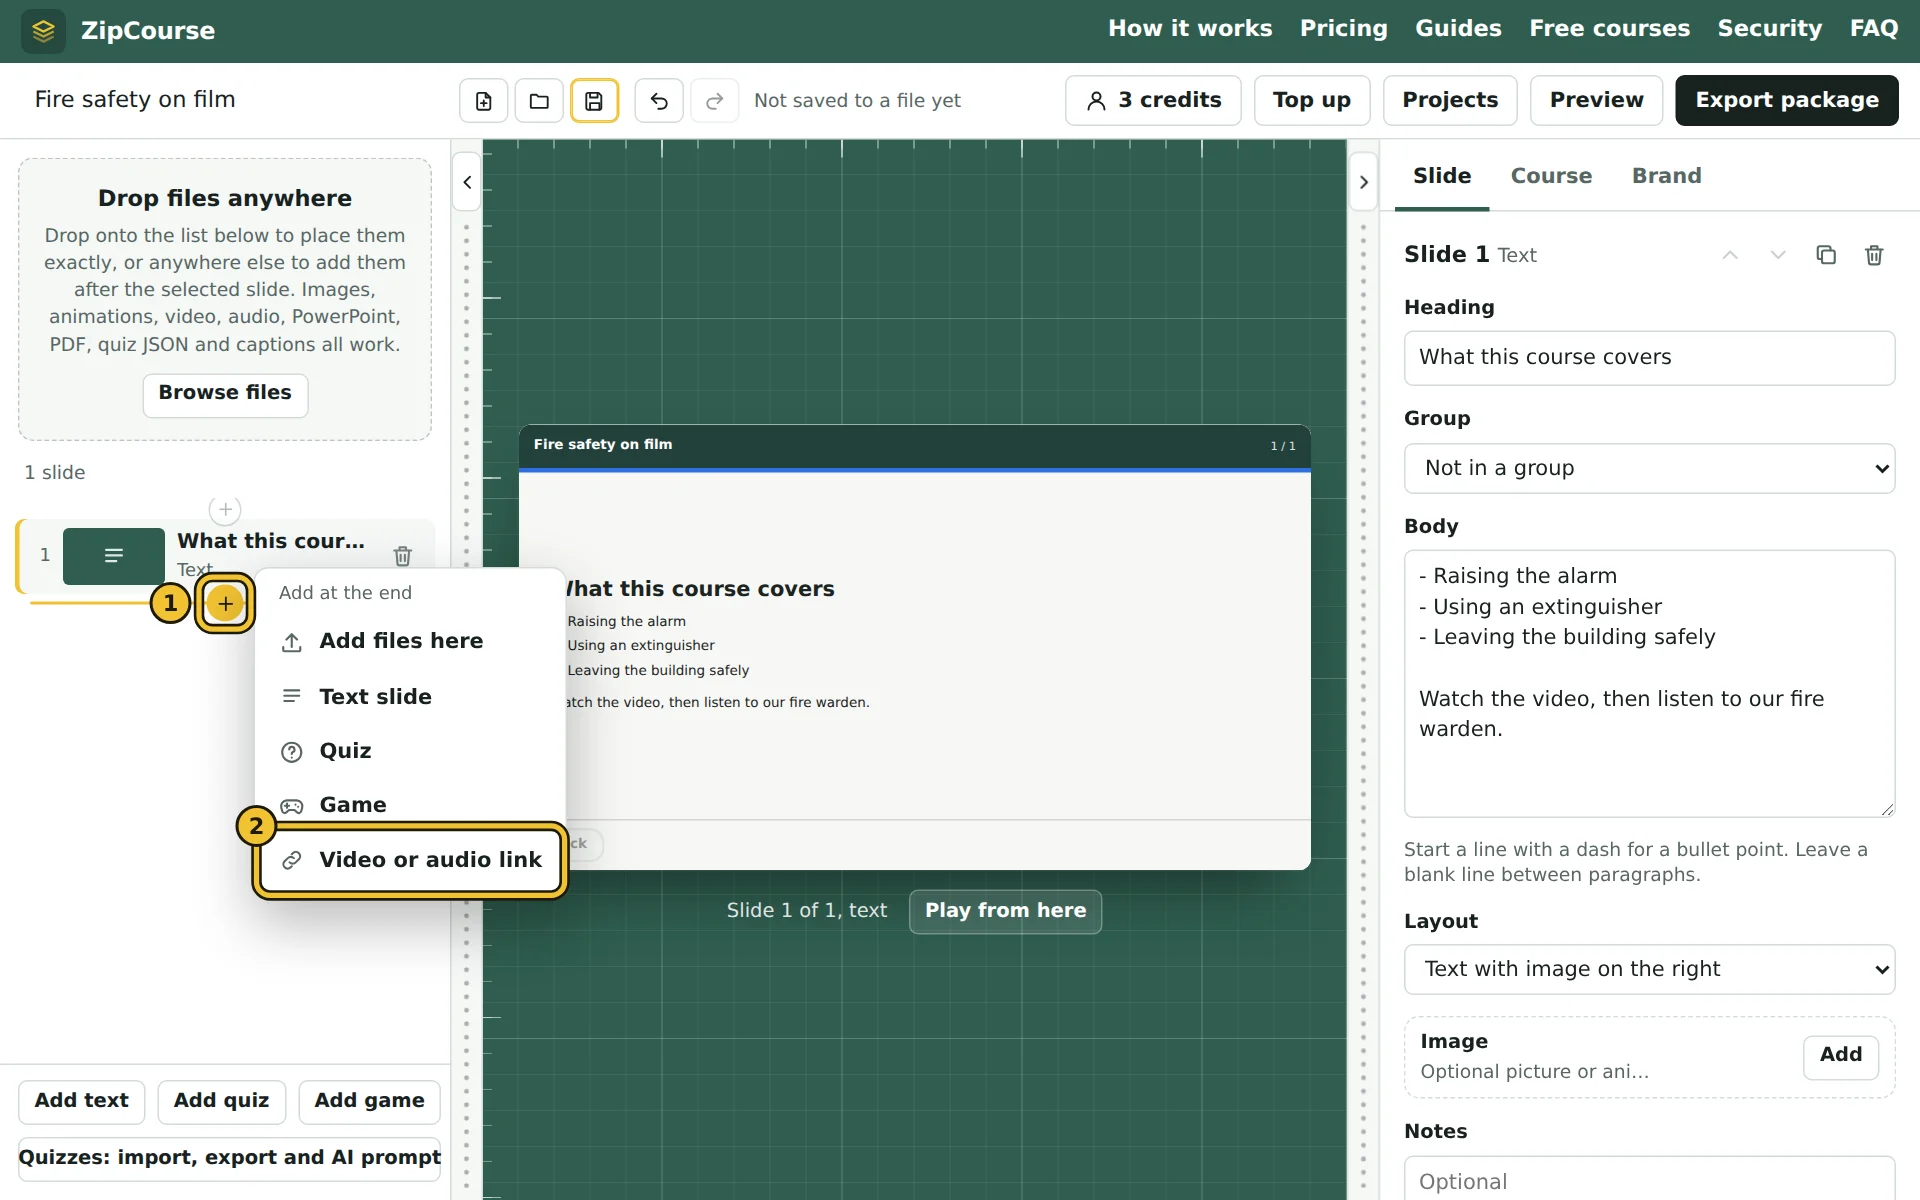The width and height of the screenshot is (1920, 1200).
Task: Open the Pricing link in header
Action: (x=1343, y=29)
